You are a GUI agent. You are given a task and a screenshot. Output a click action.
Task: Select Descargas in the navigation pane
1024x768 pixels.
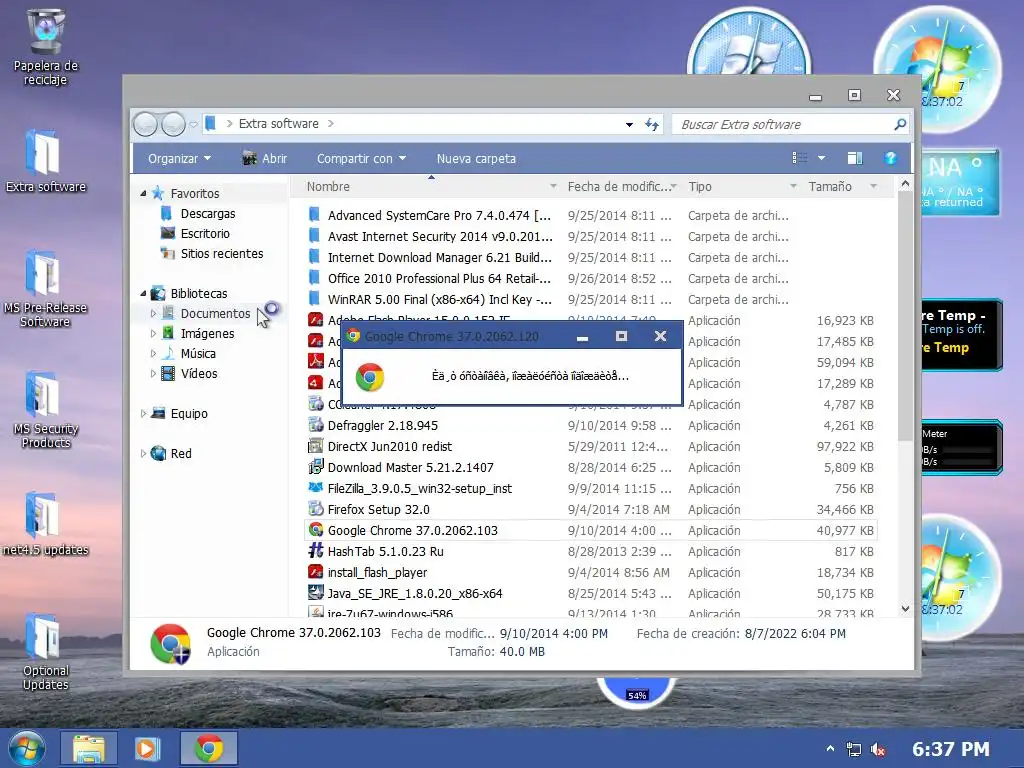[208, 214]
